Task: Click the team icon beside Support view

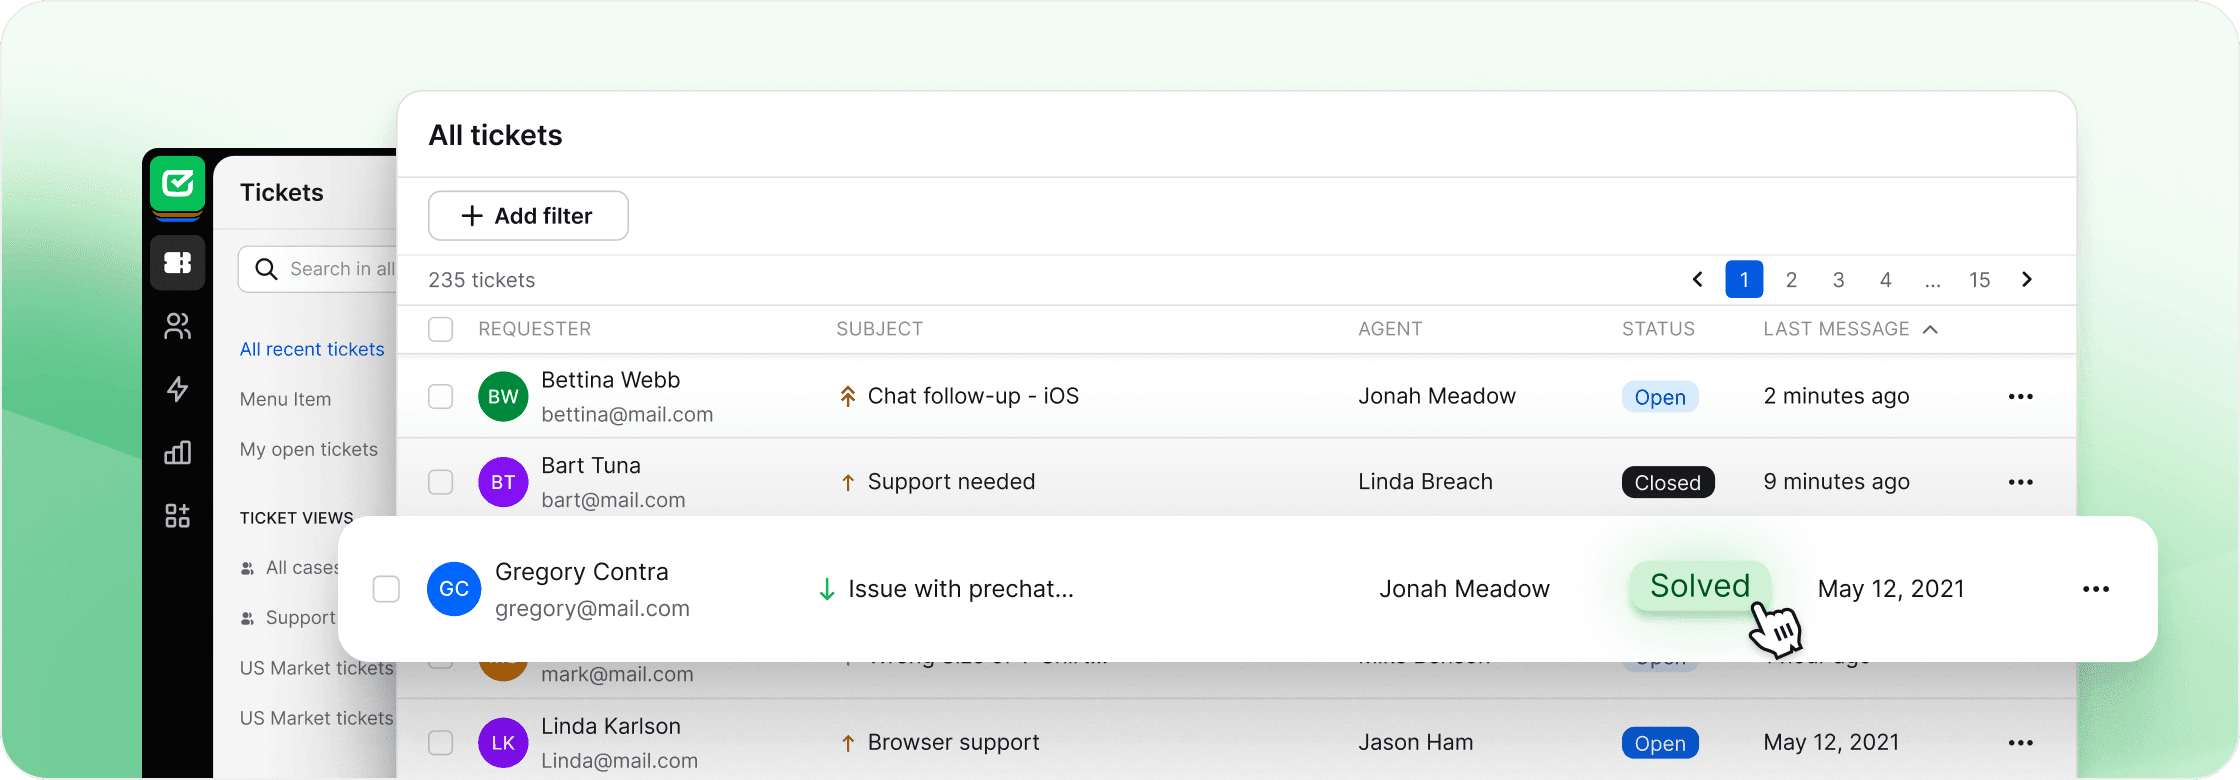Action: pyautogui.click(x=247, y=618)
